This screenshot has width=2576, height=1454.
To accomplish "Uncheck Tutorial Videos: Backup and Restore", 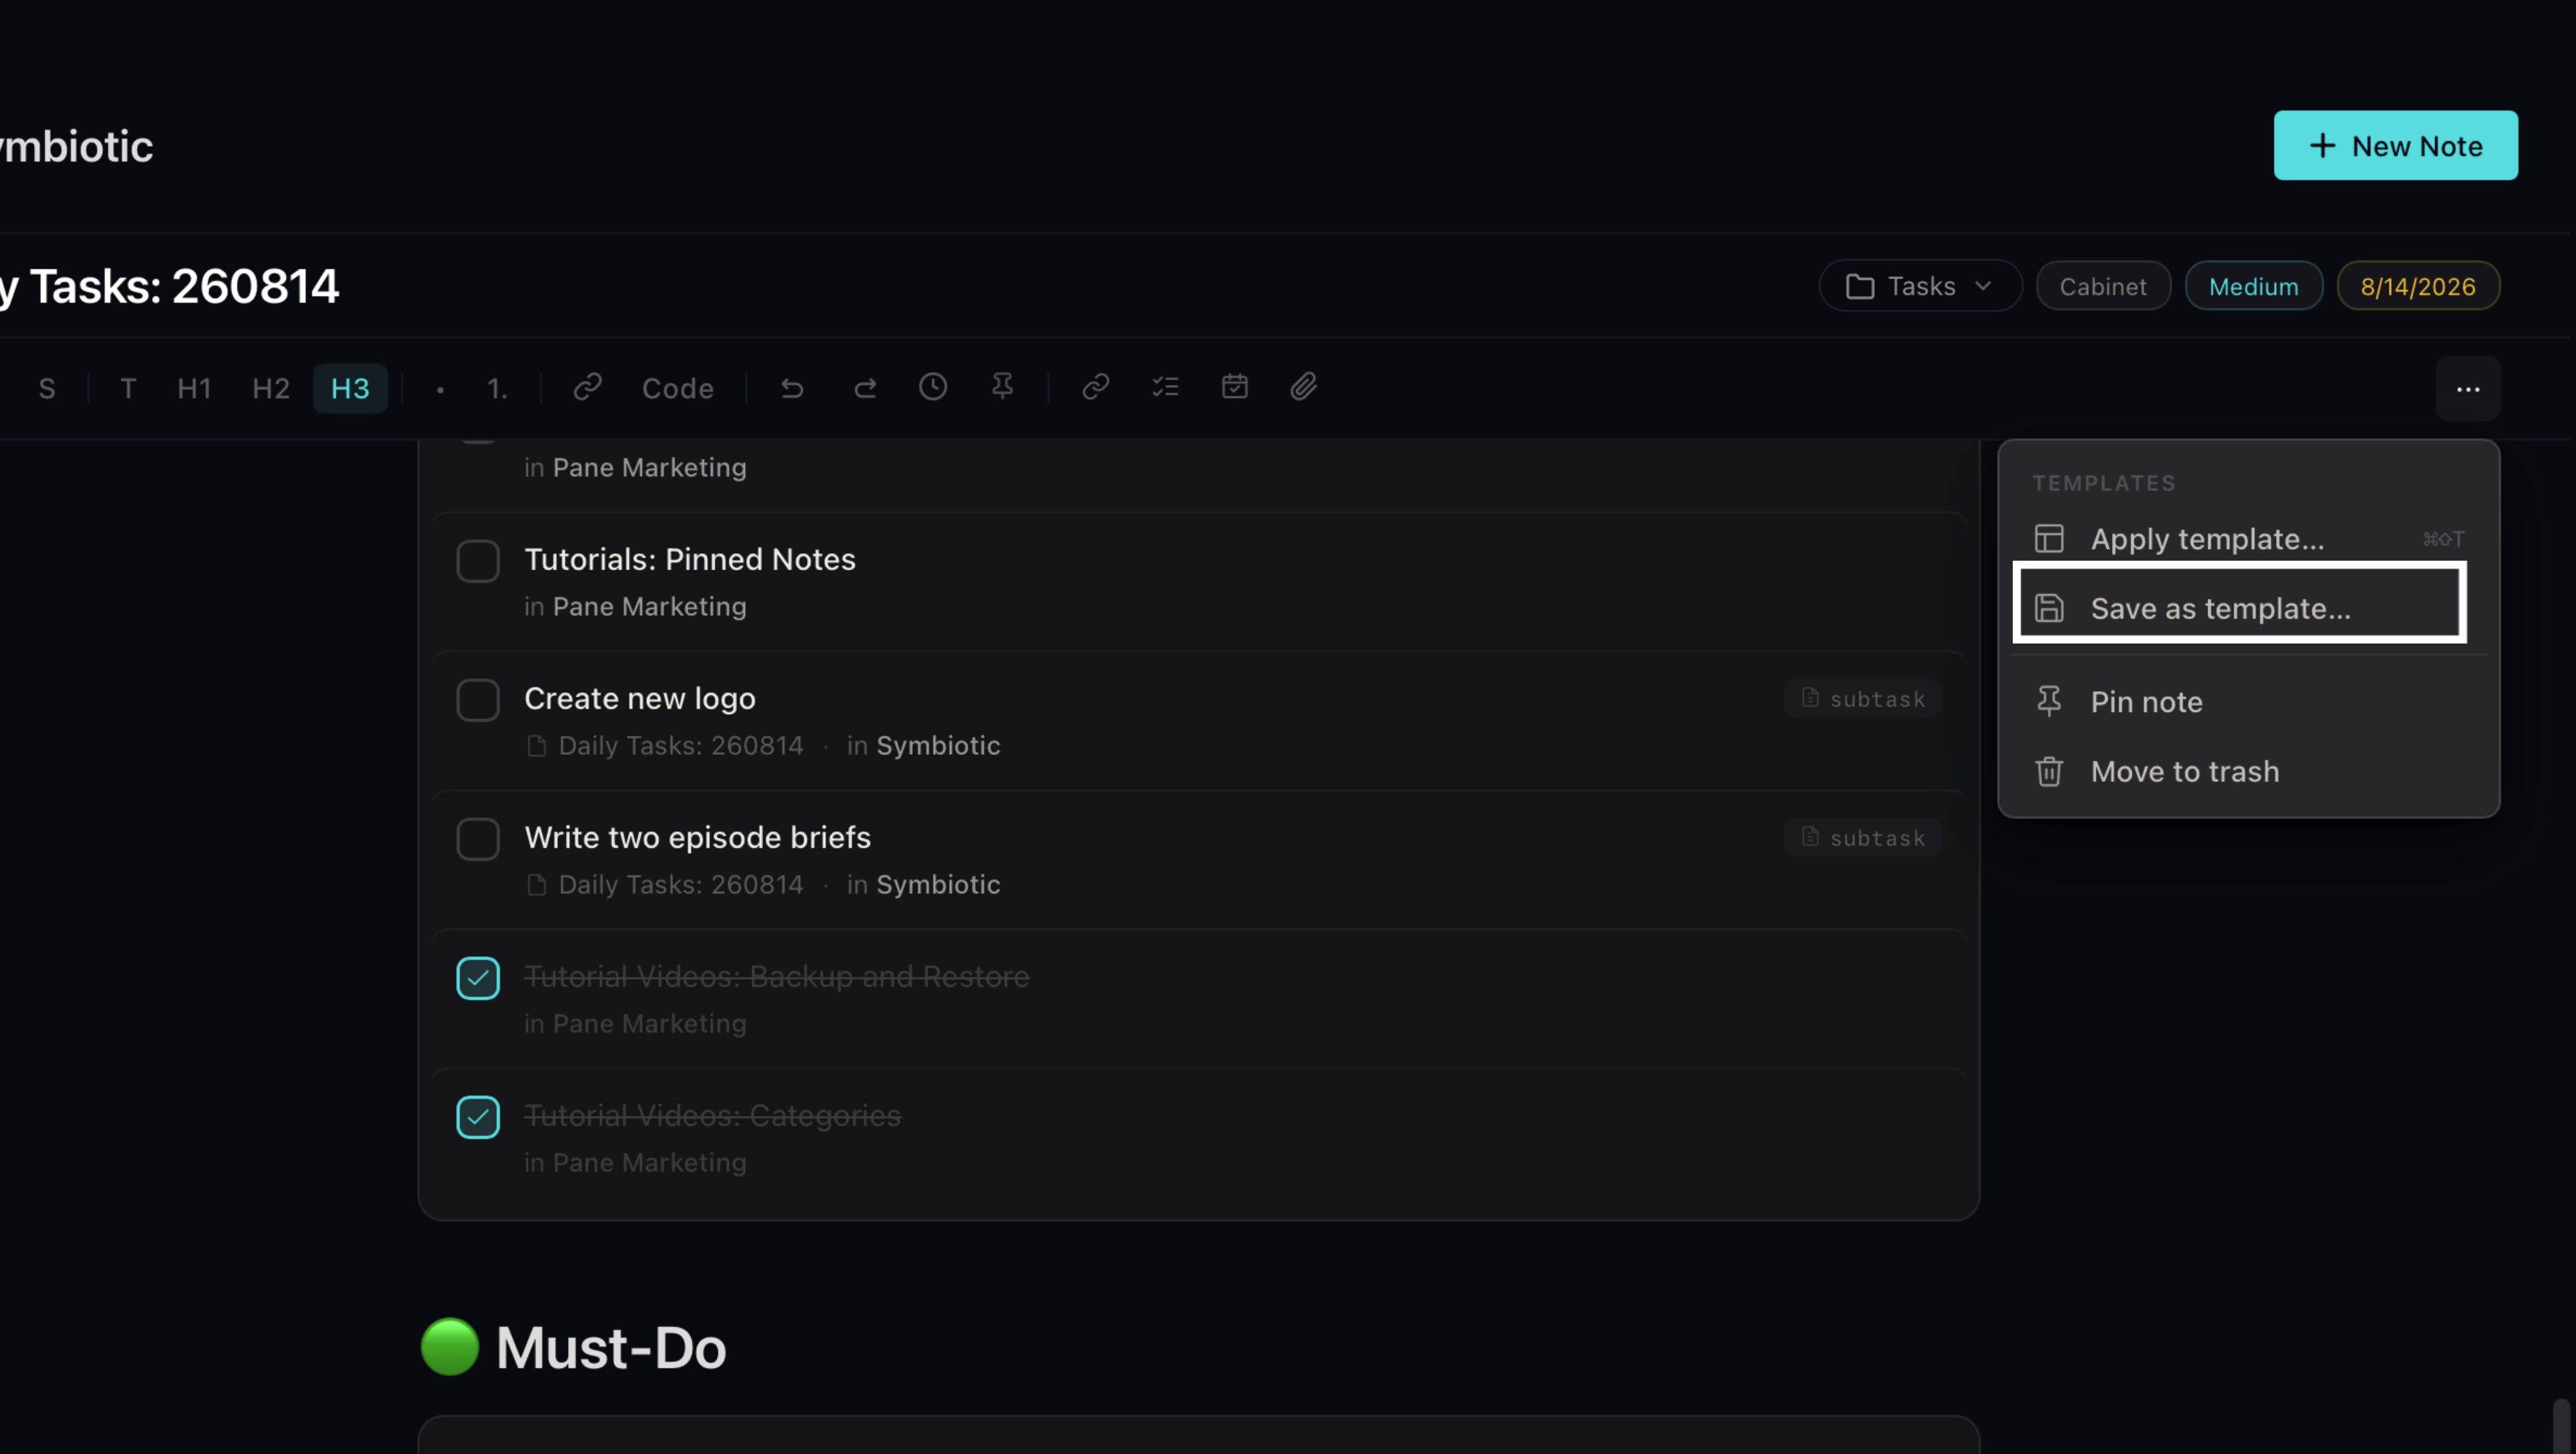I will tap(478, 978).
